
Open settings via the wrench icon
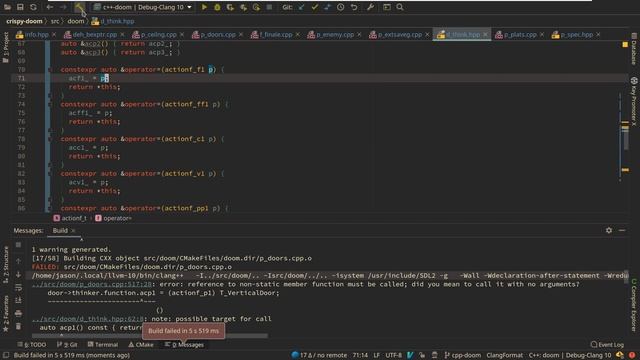pos(370,7)
